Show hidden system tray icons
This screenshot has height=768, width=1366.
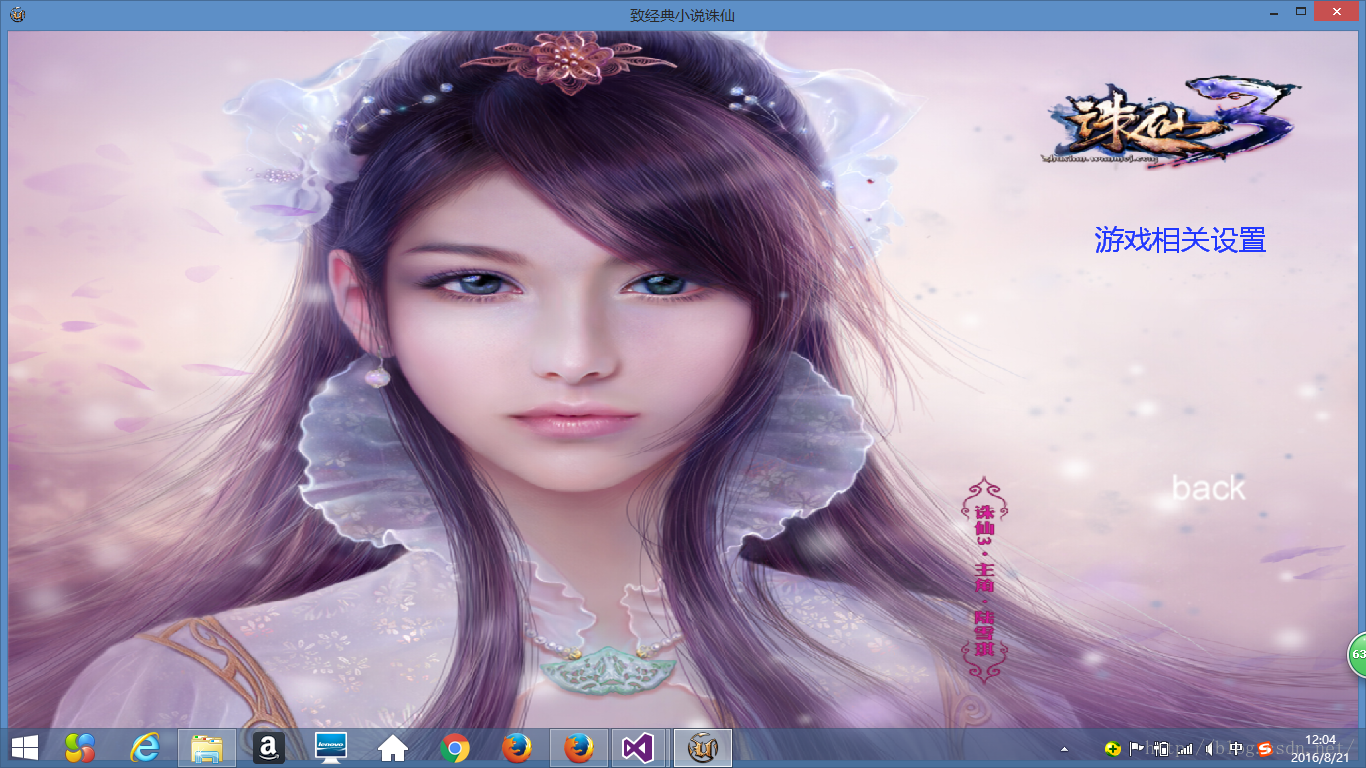pyautogui.click(x=1064, y=748)
